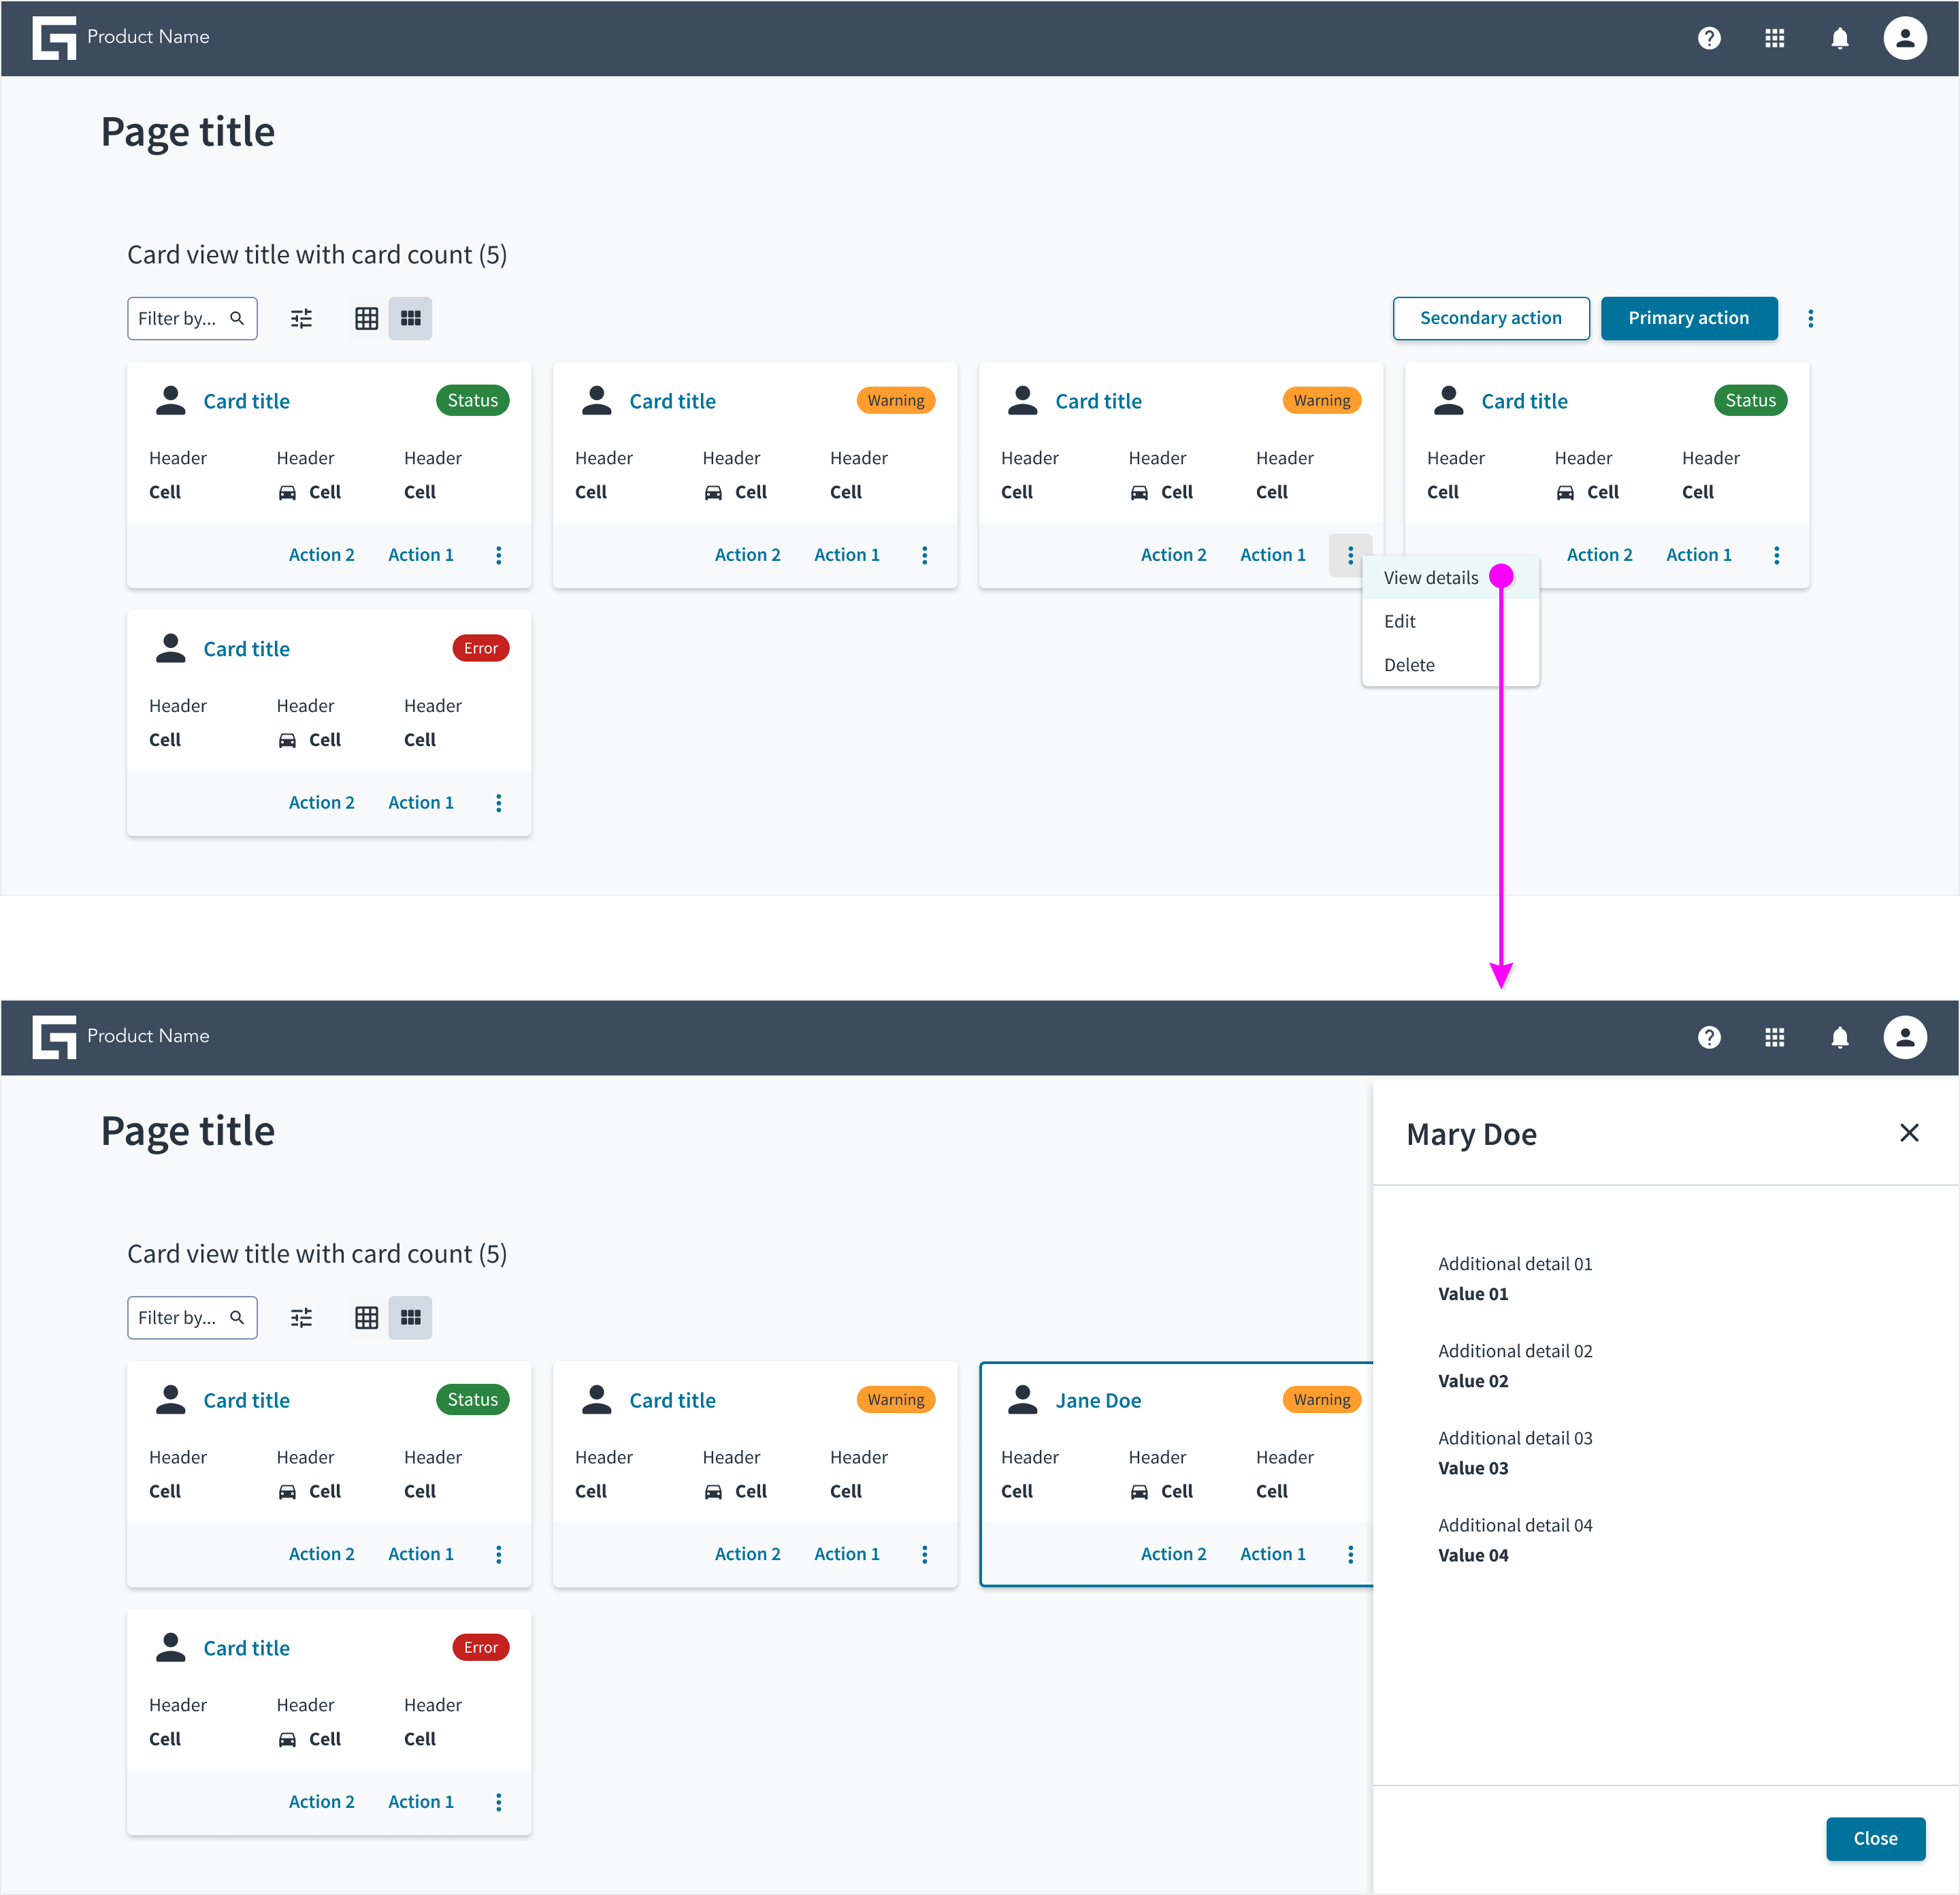Click Action 1 on Error card in Mary Doe screen
Screen dimensions: 1960x1895
420,1801
